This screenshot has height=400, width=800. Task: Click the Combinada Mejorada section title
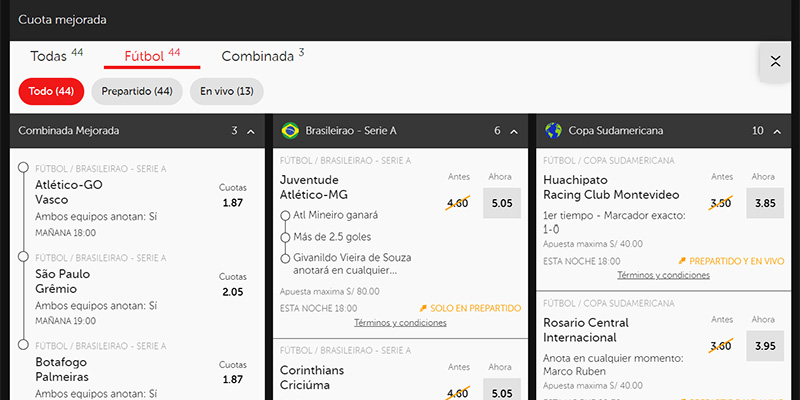point(69,131)
